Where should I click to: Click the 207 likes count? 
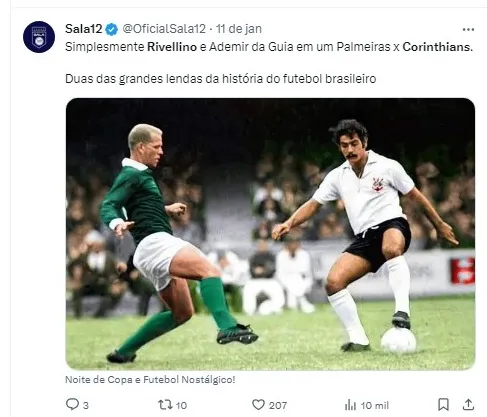[278, 405]
